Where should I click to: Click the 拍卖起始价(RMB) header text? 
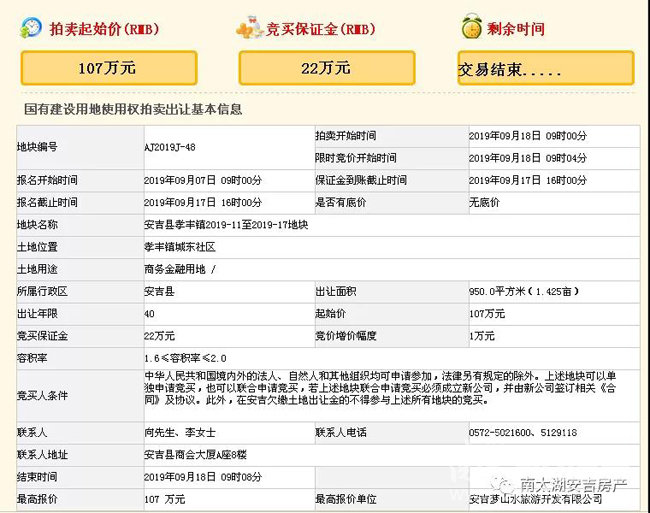point(104,29)
